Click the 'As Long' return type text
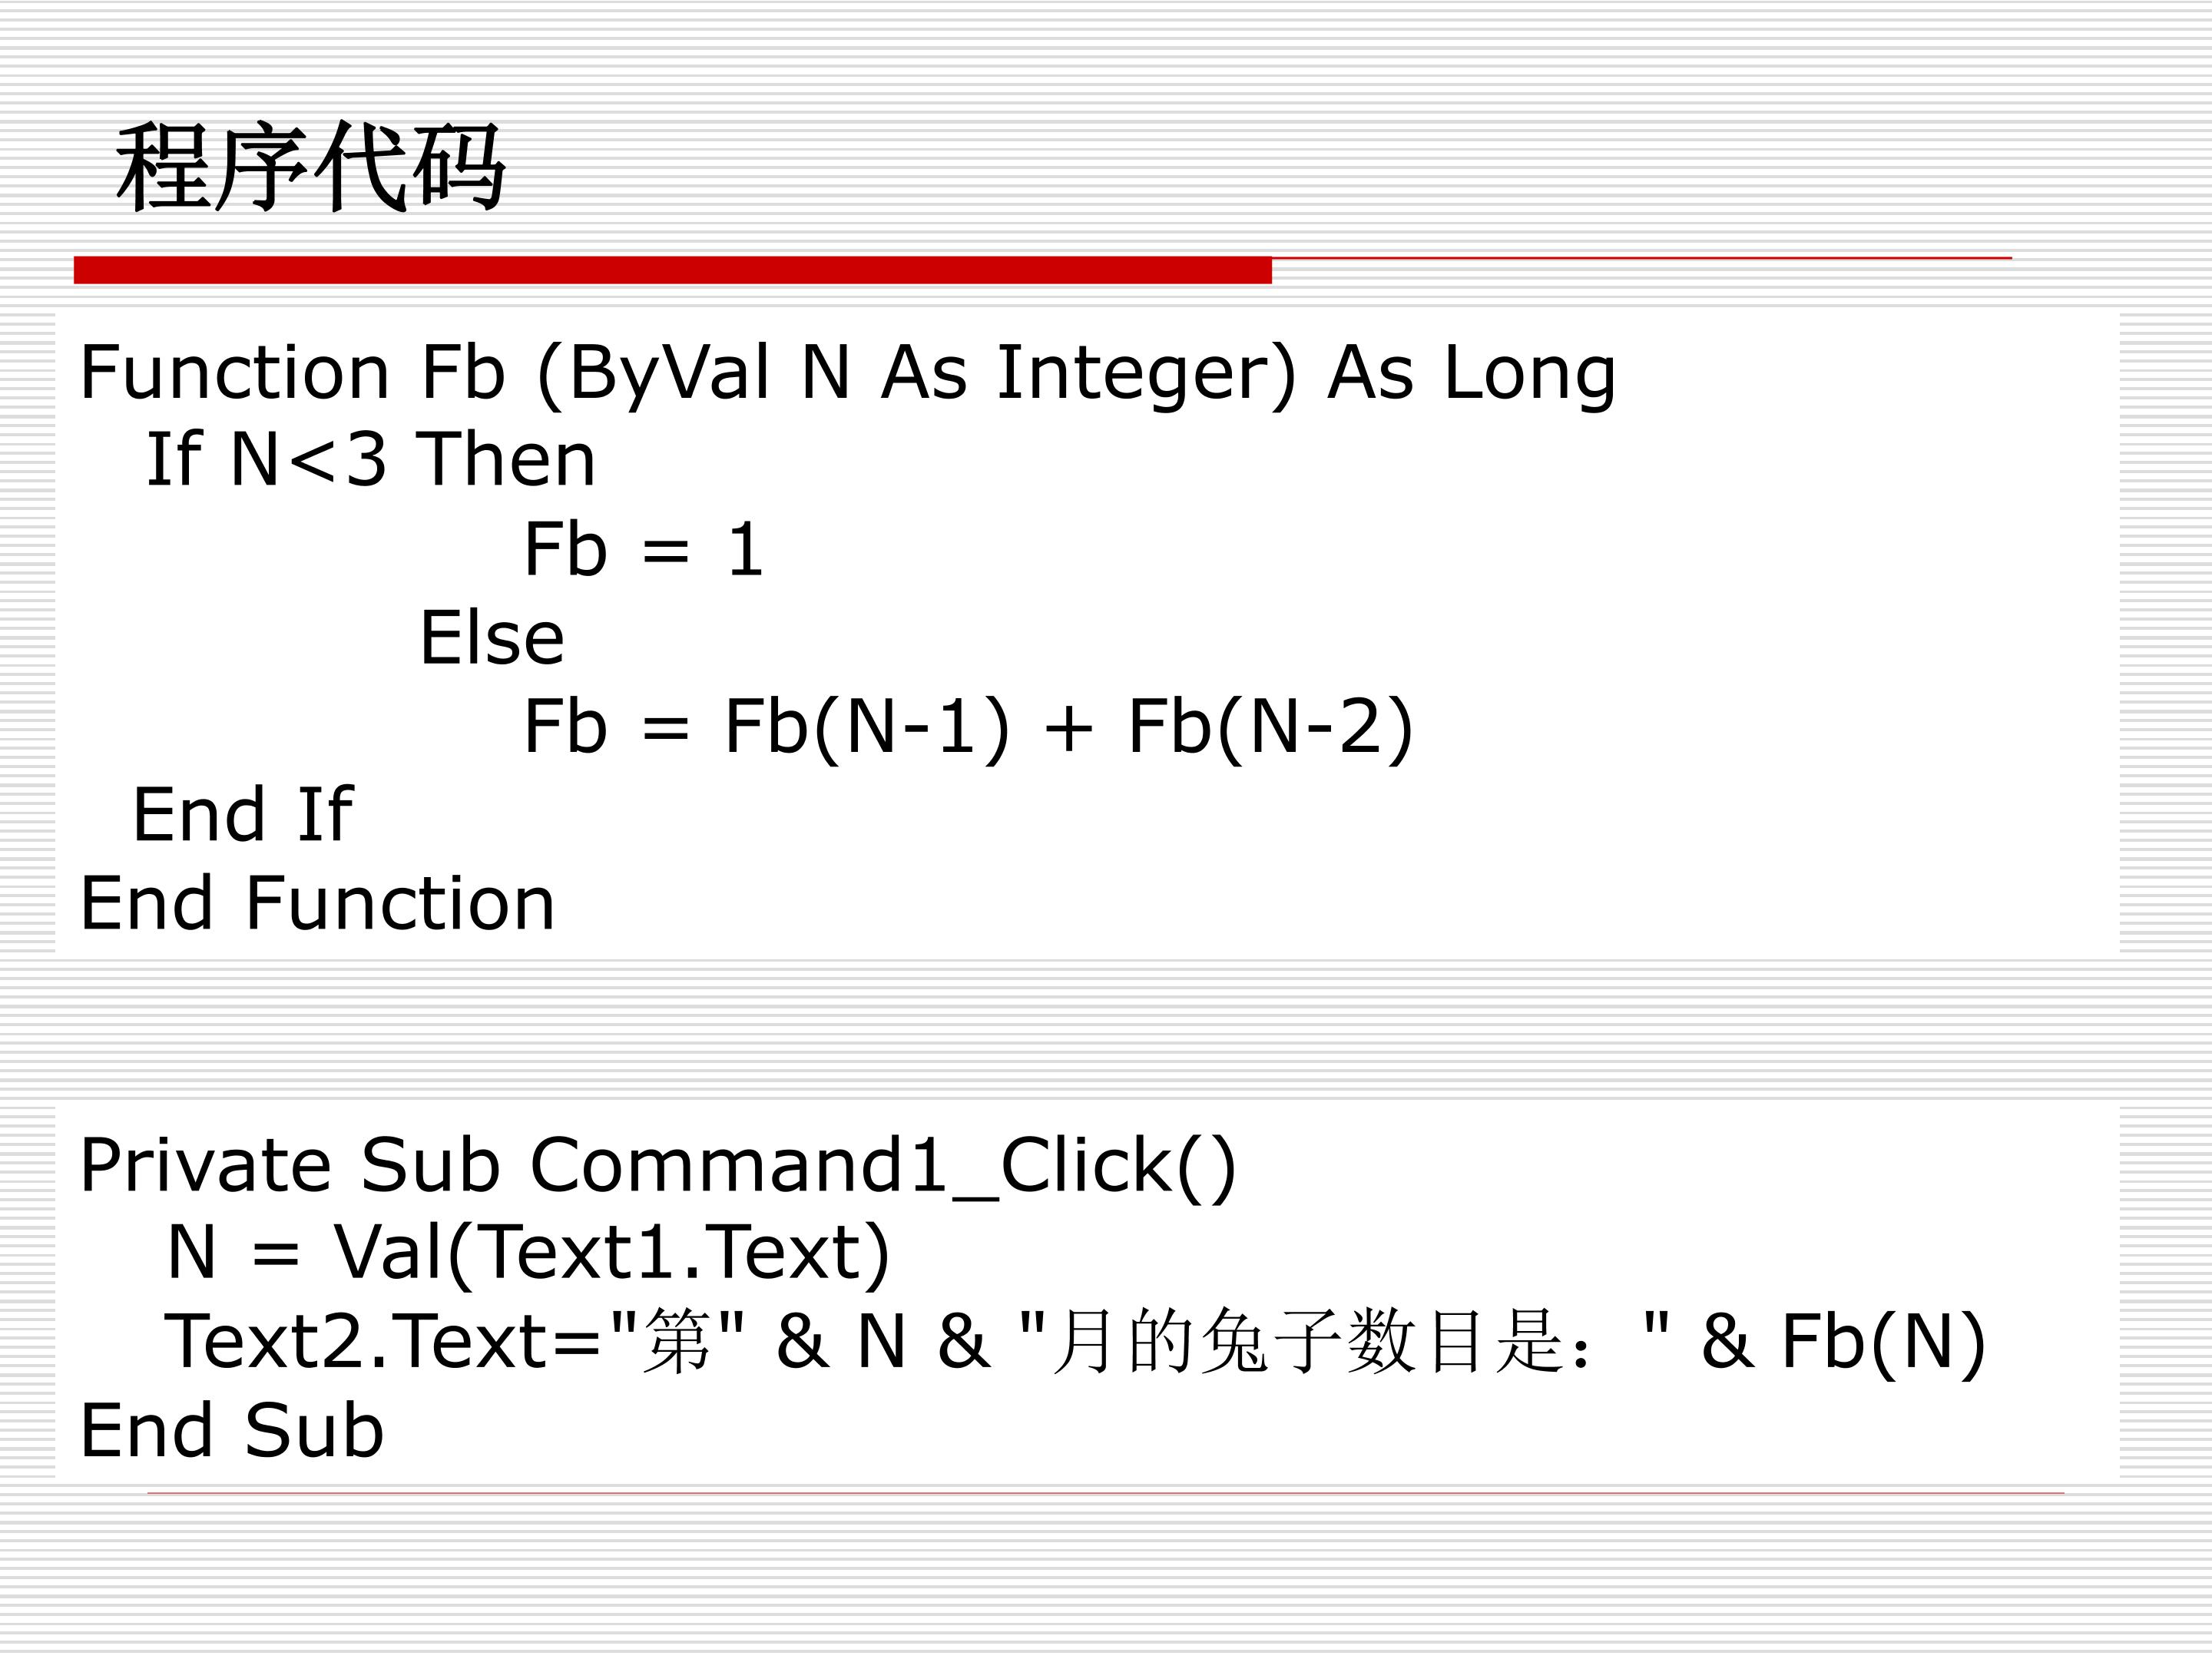Image resolution: width=2212 pixels, height=1659 pixels. point(1471,373)
